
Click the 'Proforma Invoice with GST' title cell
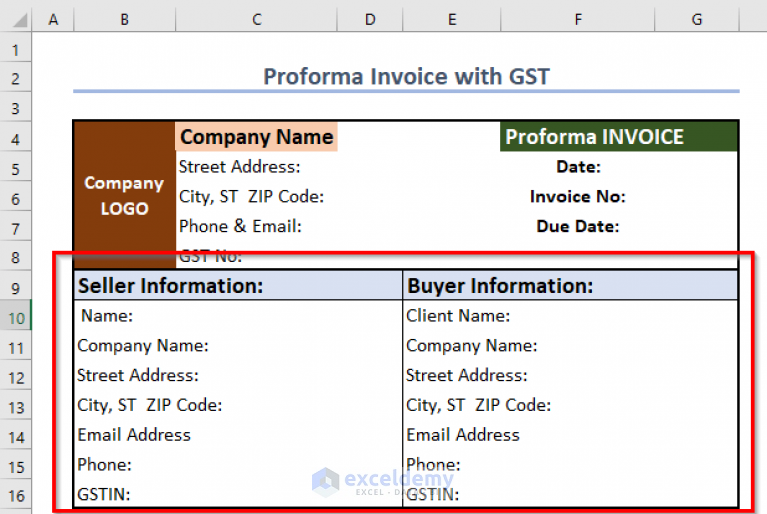(x=406, y=77)
